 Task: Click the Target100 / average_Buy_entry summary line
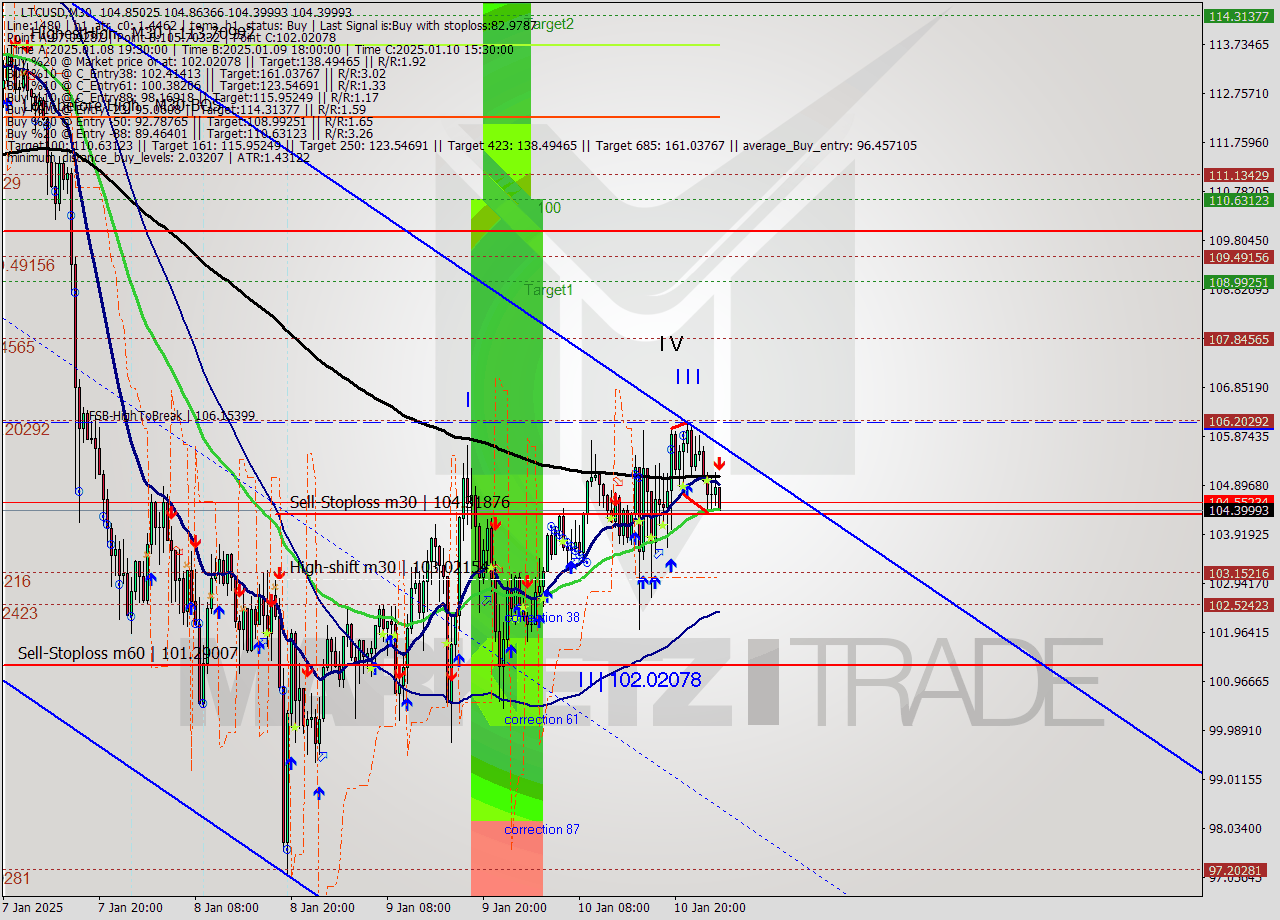tap(460, 145)
